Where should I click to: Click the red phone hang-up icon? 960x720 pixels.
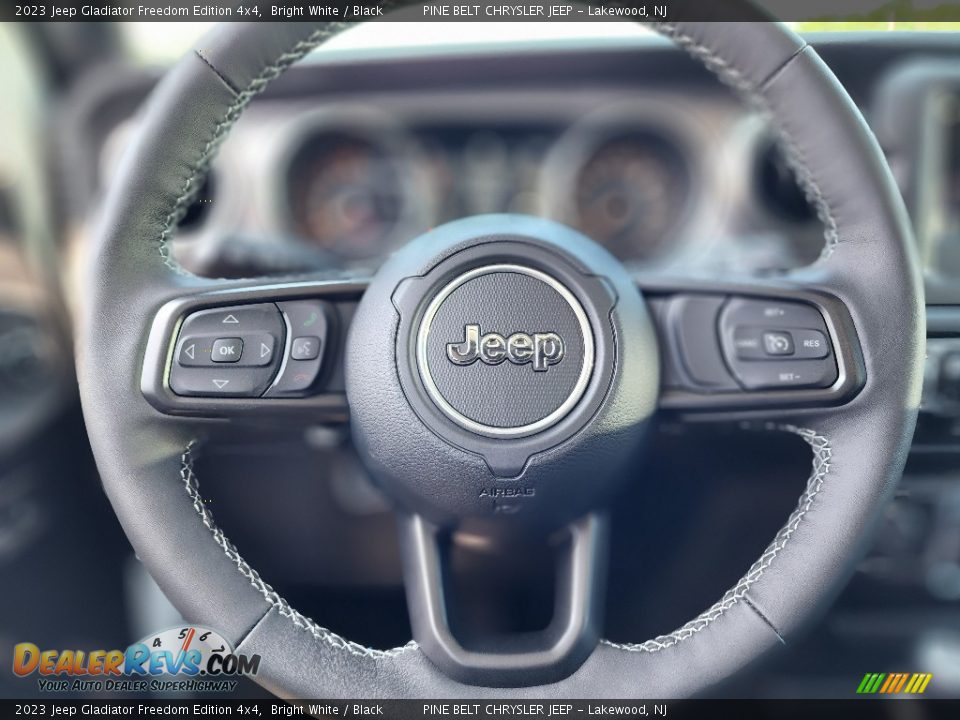click(301, 378)
